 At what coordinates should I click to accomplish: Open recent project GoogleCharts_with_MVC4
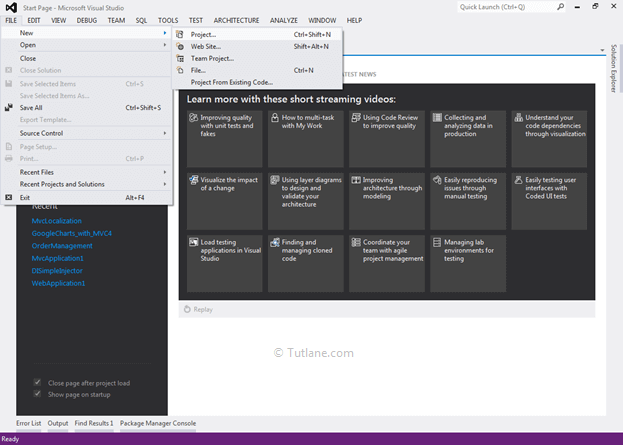point(72,233)
